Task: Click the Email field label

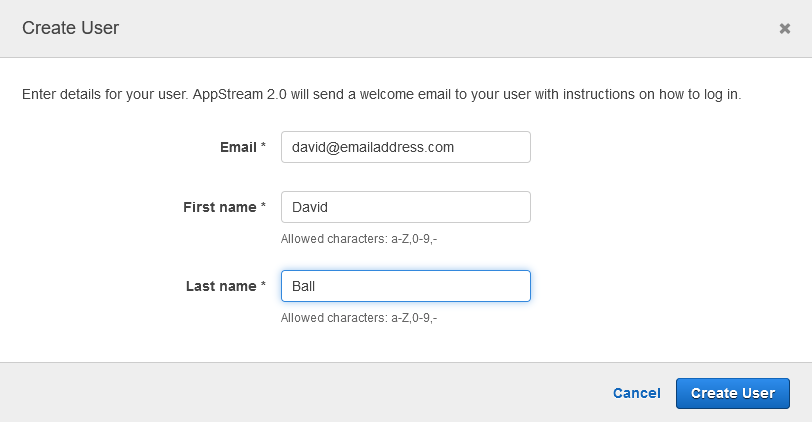Action: [x=238, y=148]
